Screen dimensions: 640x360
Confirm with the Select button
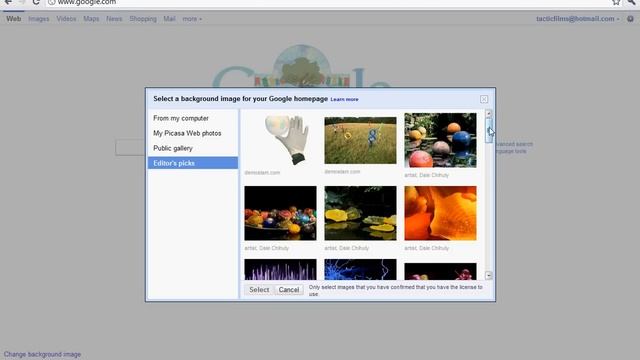pyautogui.click(x=259, y=289)
